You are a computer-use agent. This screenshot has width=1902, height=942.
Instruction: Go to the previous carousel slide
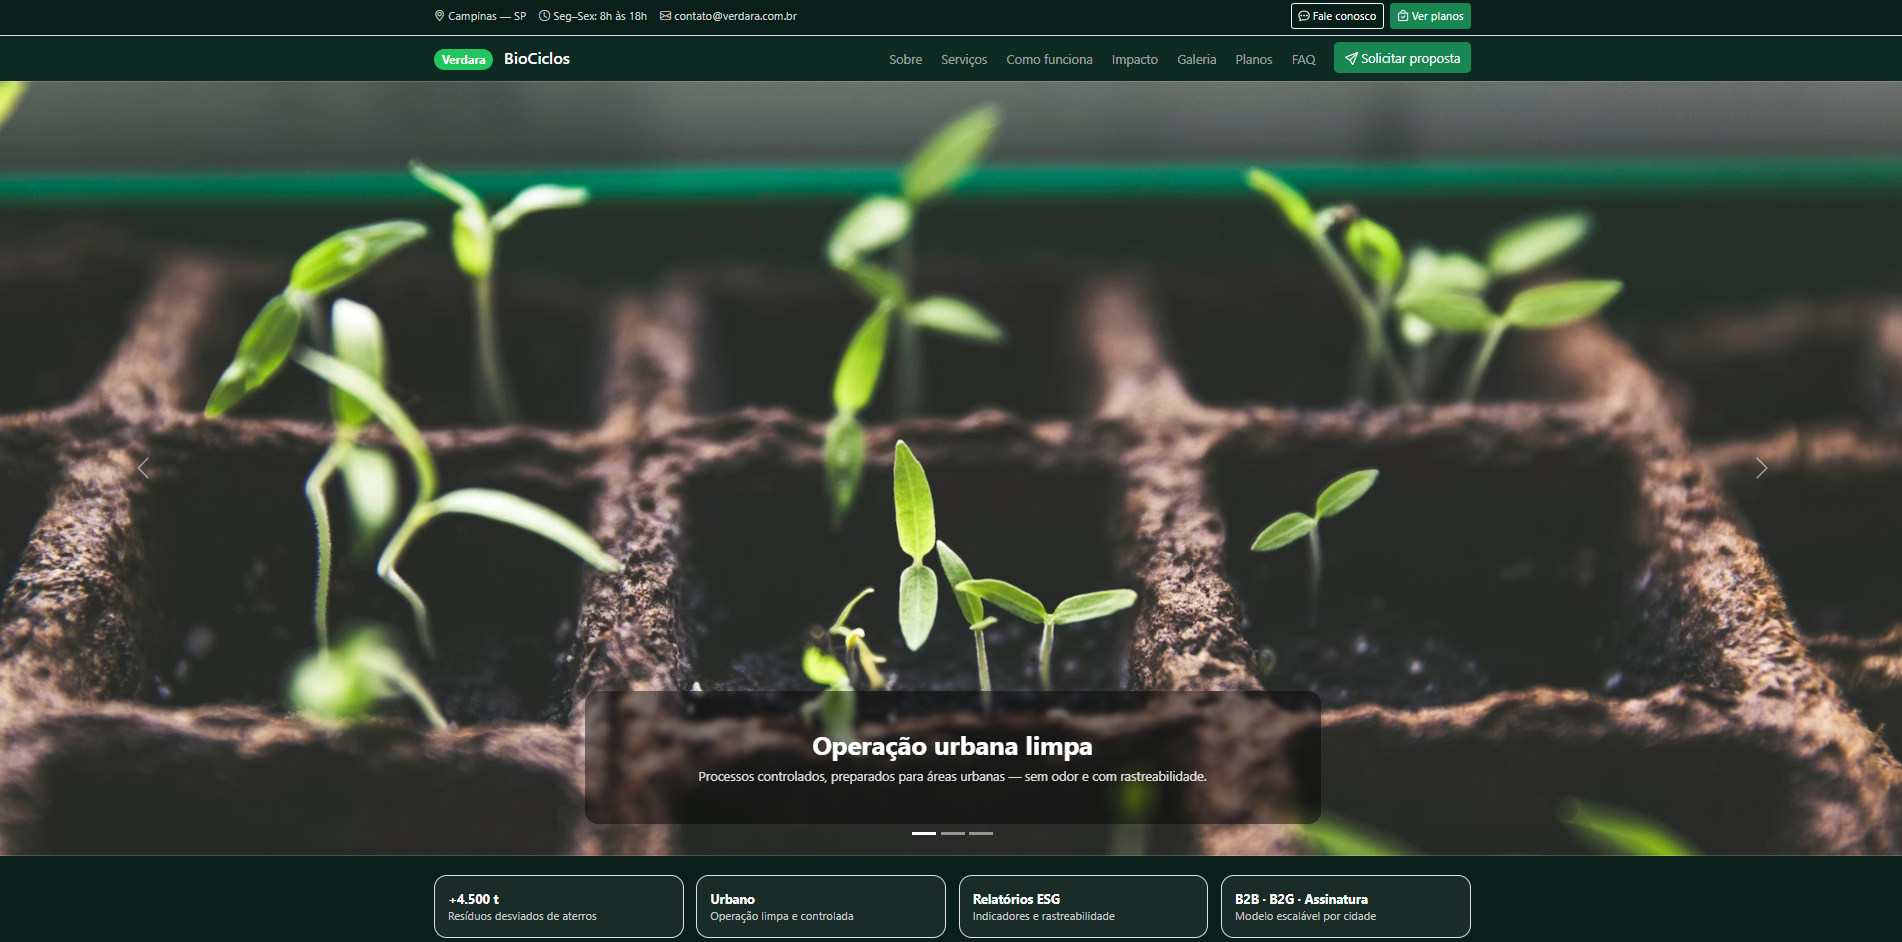click(x=143, y=468)
